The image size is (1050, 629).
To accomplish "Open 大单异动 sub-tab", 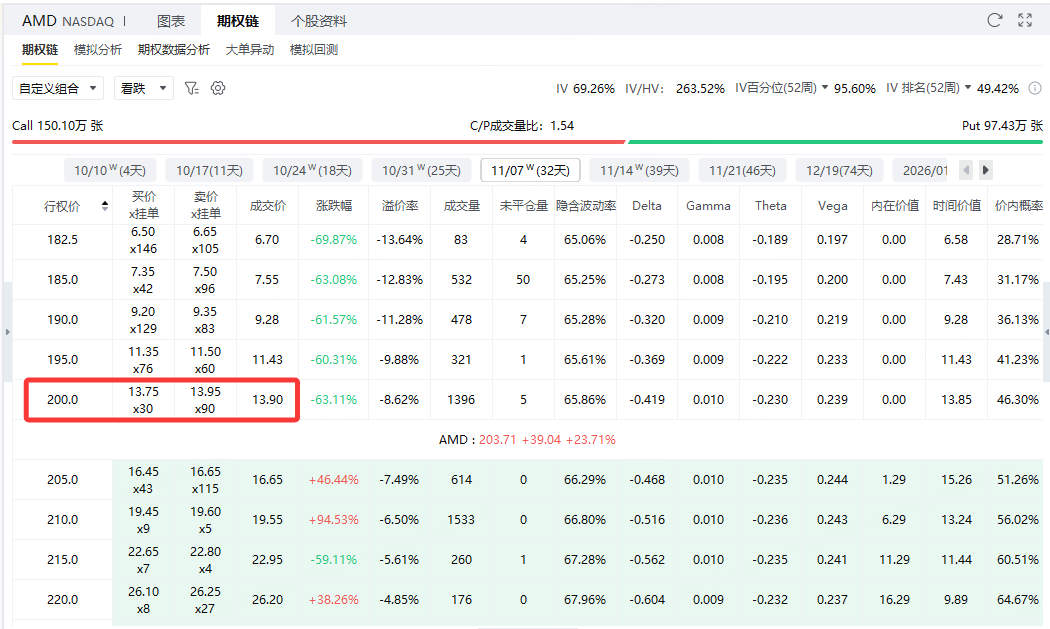I will (250, 50).
